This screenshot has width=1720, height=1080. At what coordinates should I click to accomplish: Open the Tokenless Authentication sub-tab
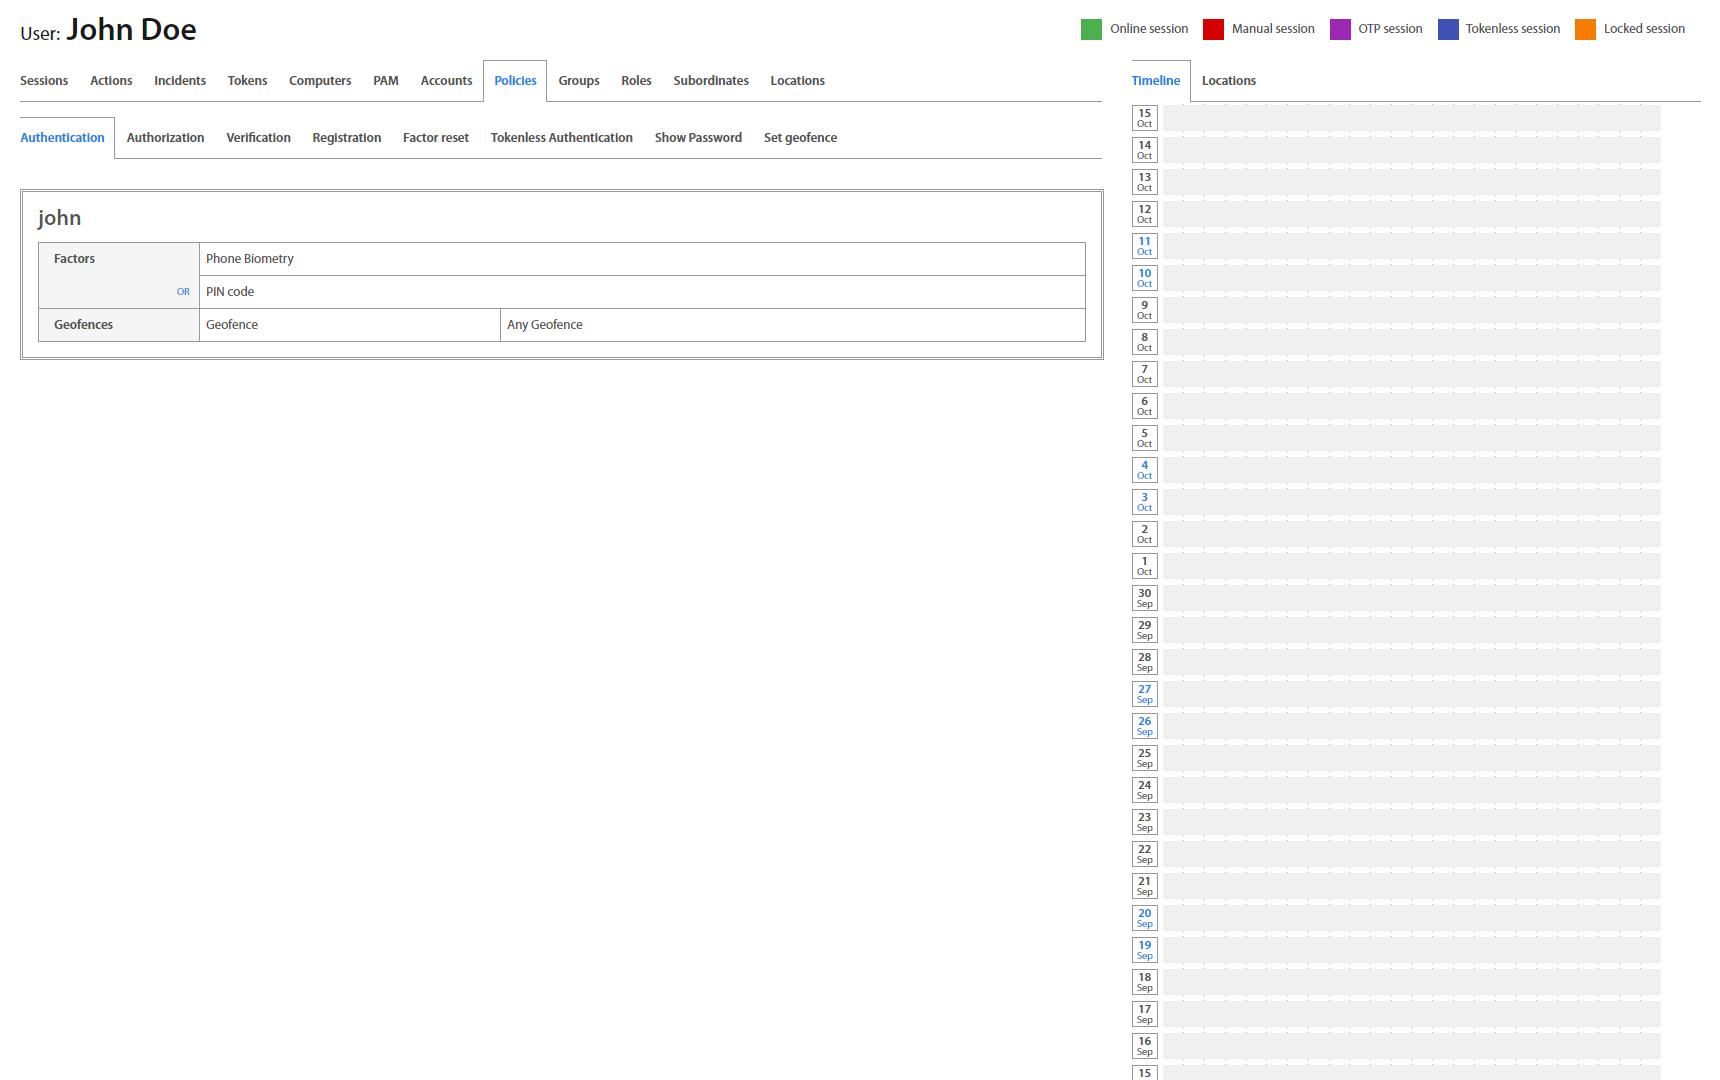(x=561, y=138)
